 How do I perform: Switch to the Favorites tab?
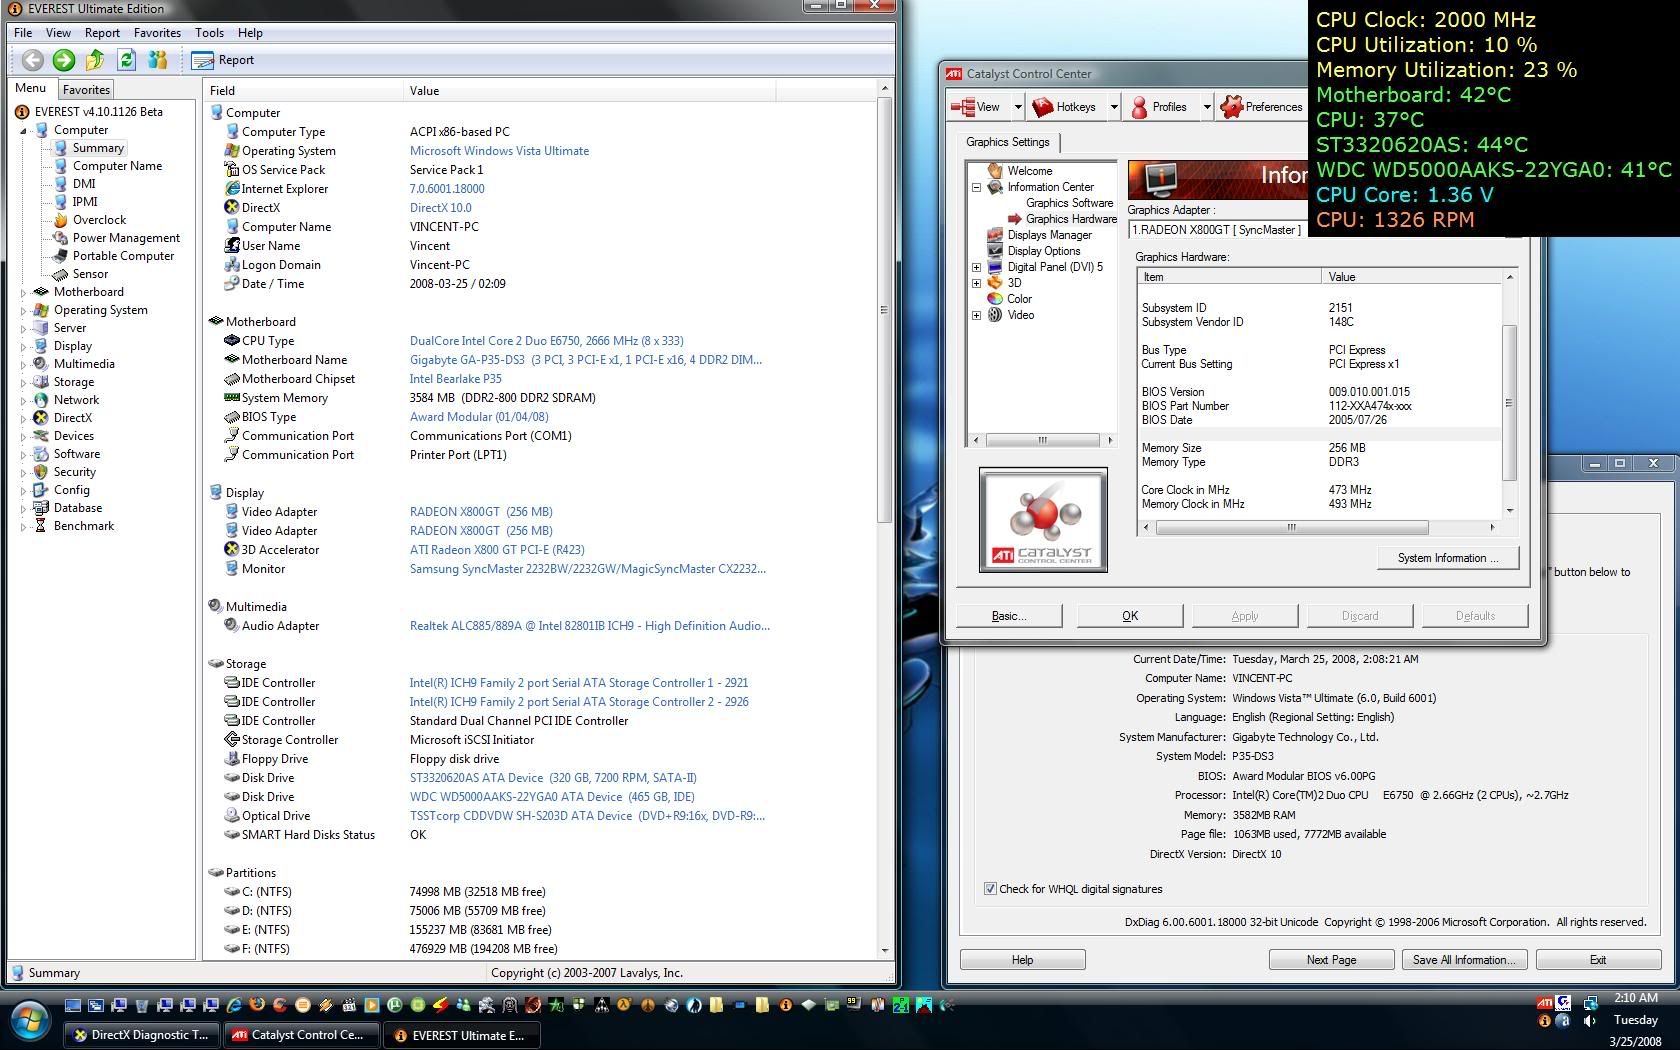(86, 90)
